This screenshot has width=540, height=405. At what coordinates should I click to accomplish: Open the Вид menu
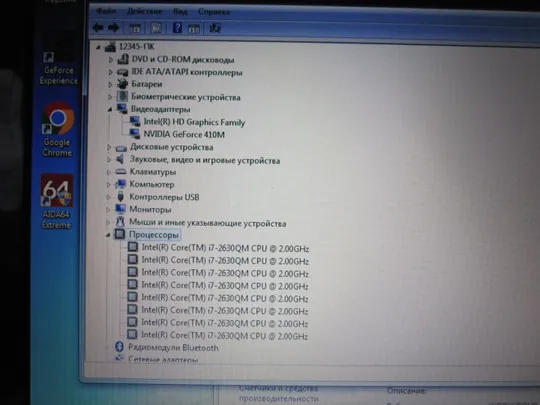180,12
